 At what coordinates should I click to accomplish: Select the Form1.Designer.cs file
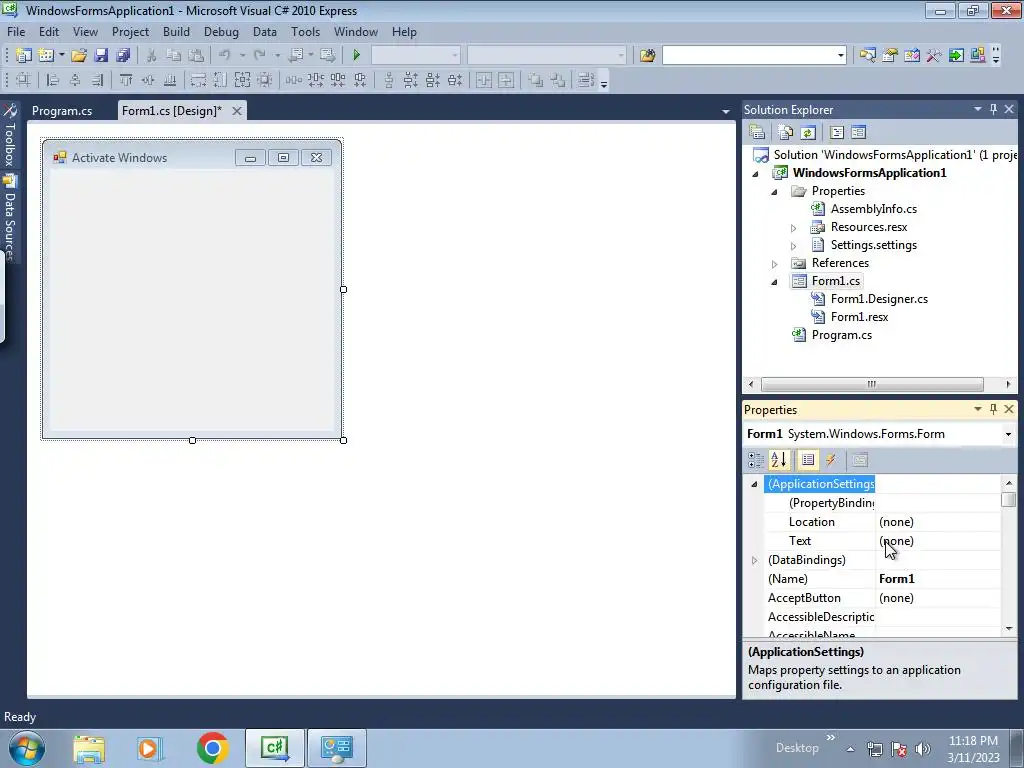tap(879, 299)
